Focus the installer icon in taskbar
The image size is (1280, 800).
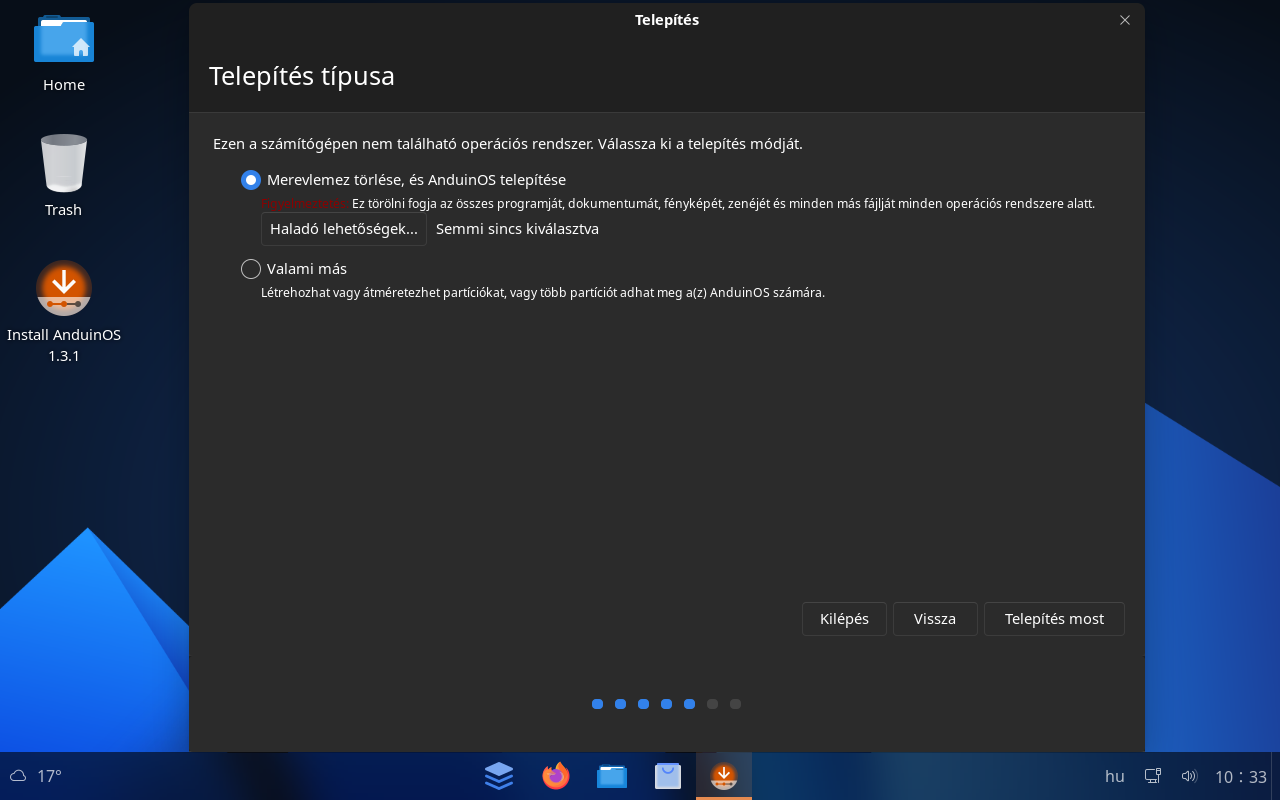coord(724,776)
